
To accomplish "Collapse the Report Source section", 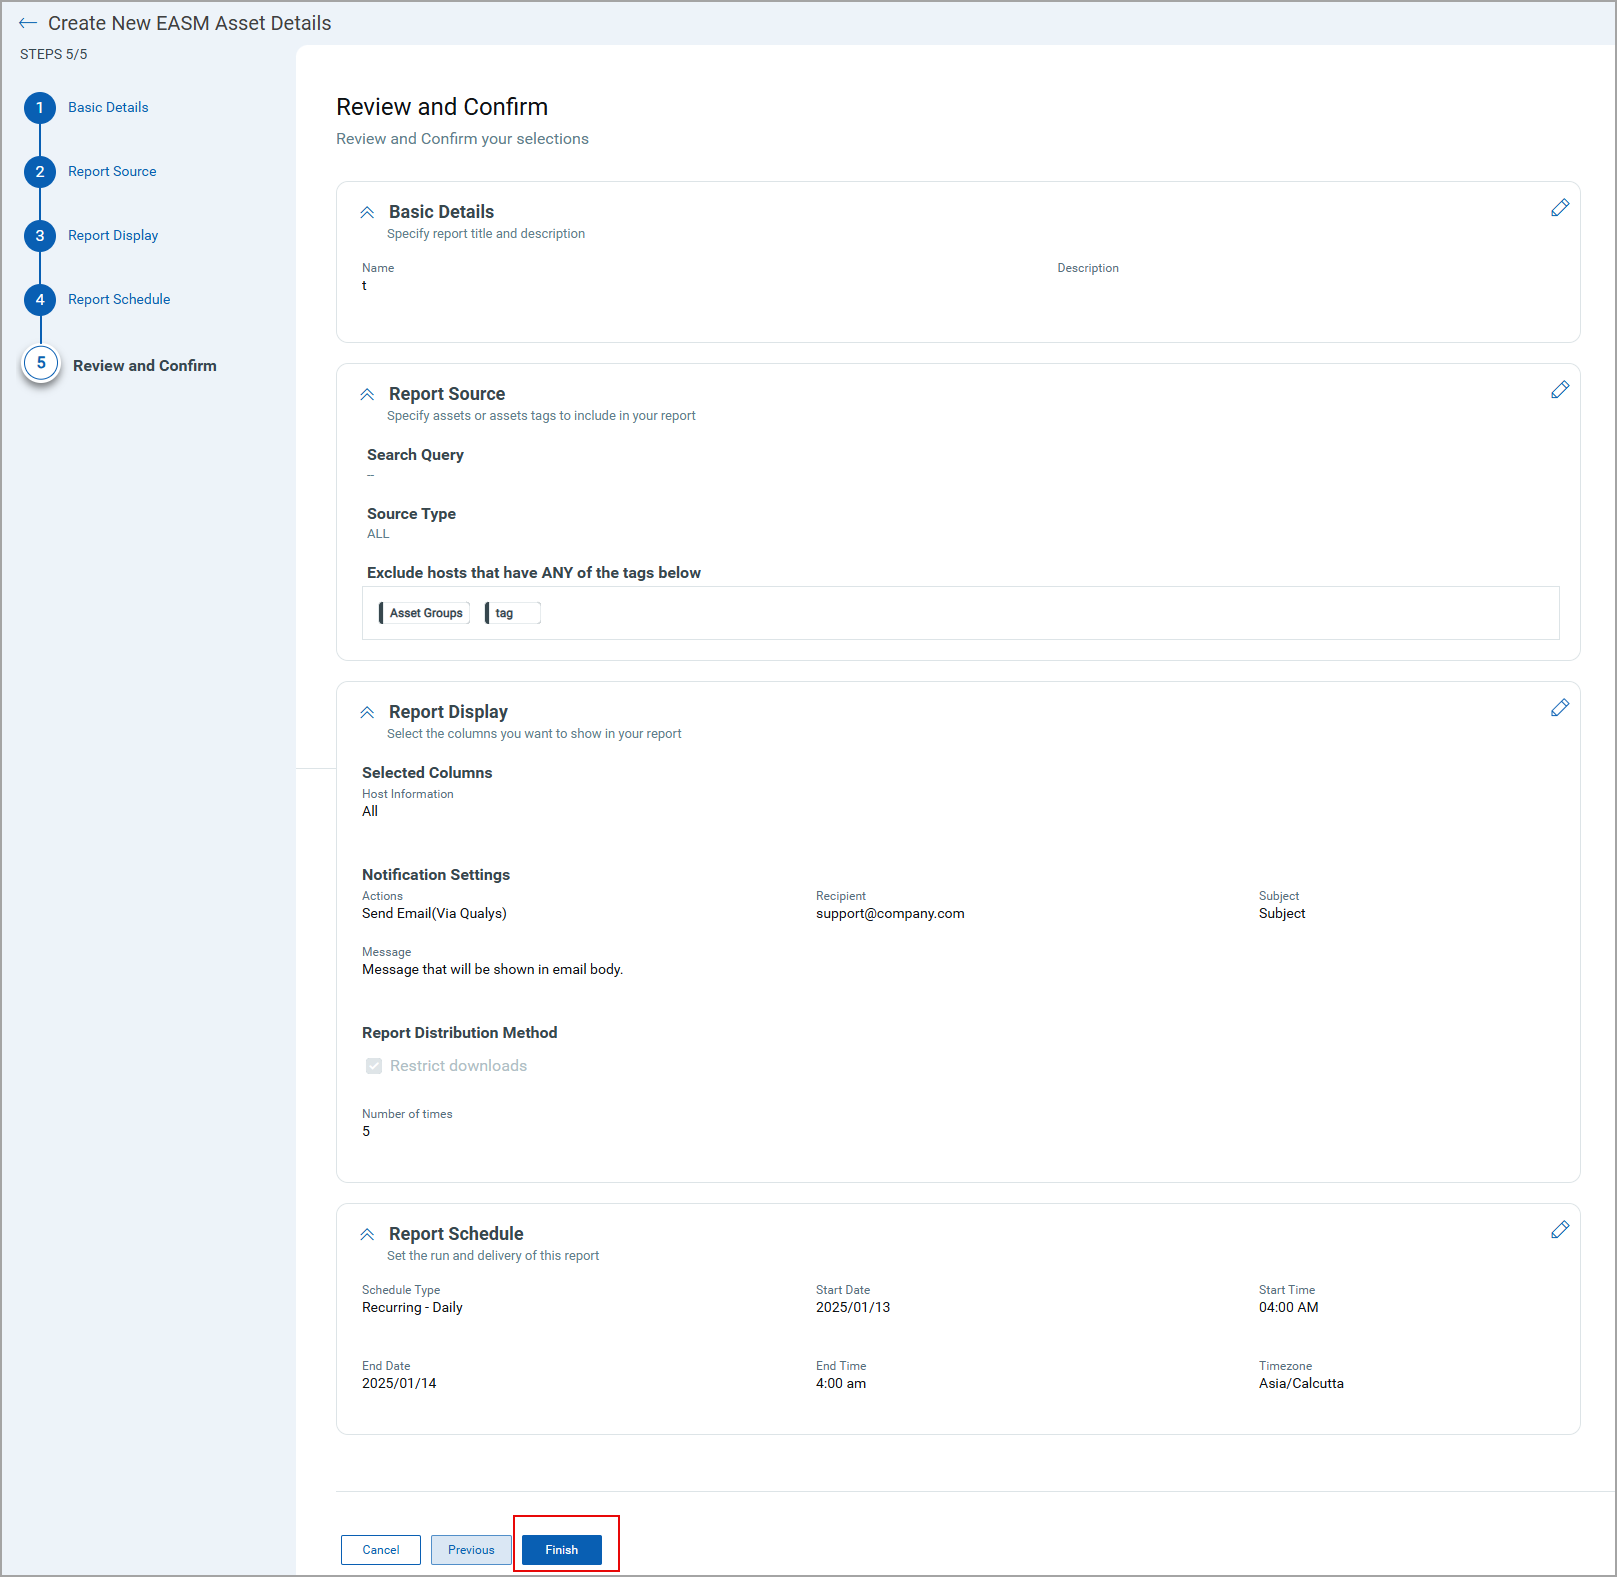I will 367,393.
